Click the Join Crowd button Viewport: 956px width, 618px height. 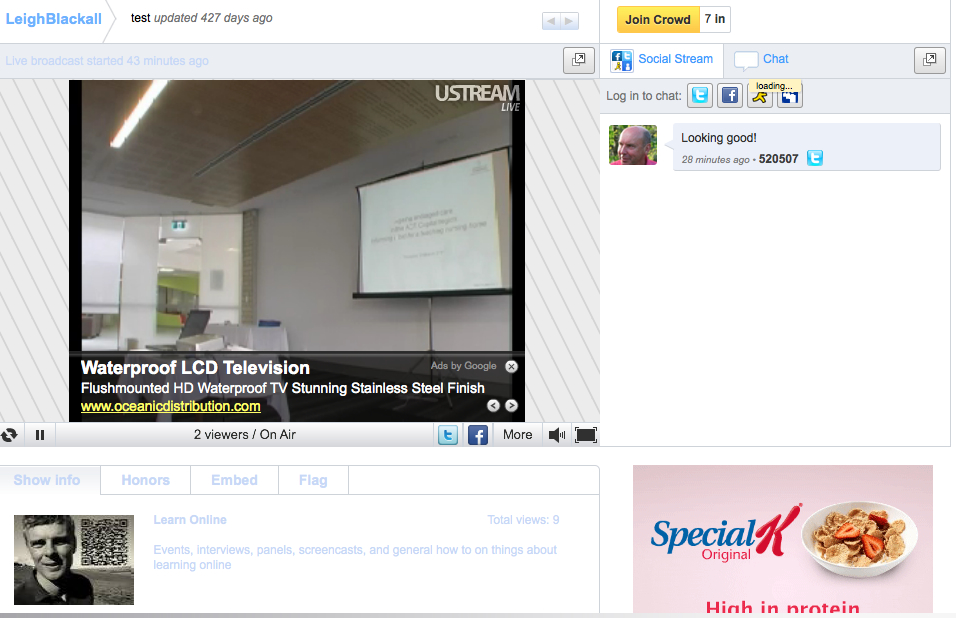click(x=658, y=20)
